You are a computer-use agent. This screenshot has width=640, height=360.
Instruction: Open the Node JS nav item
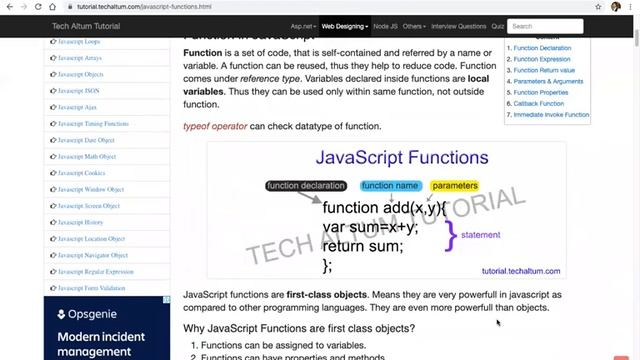(385, 26)
